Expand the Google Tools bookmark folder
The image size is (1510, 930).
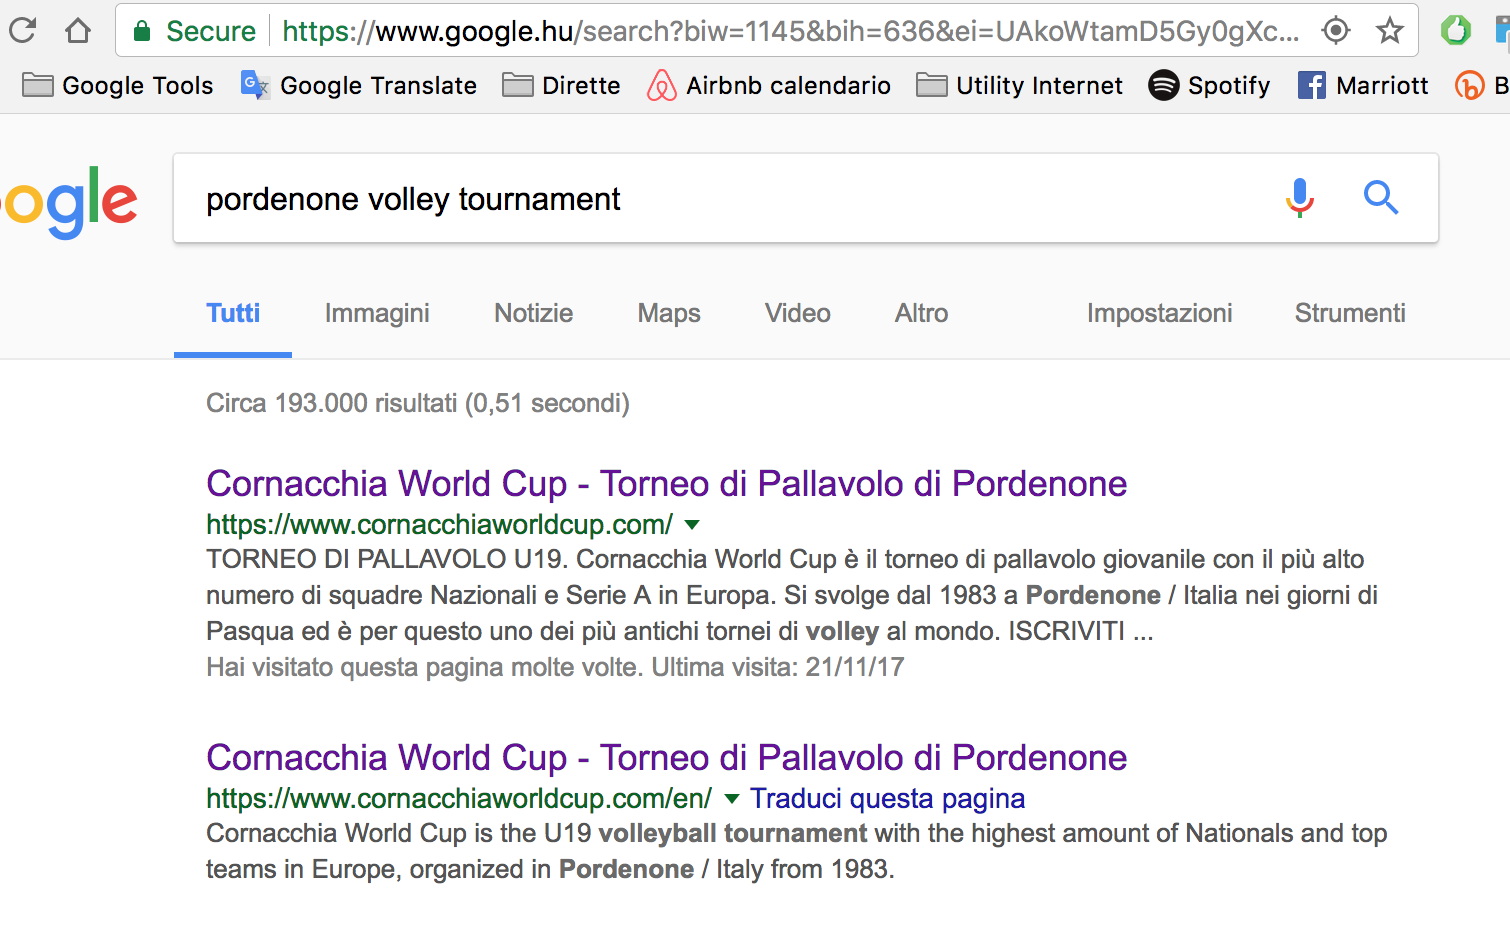click(x=118, y=86)
